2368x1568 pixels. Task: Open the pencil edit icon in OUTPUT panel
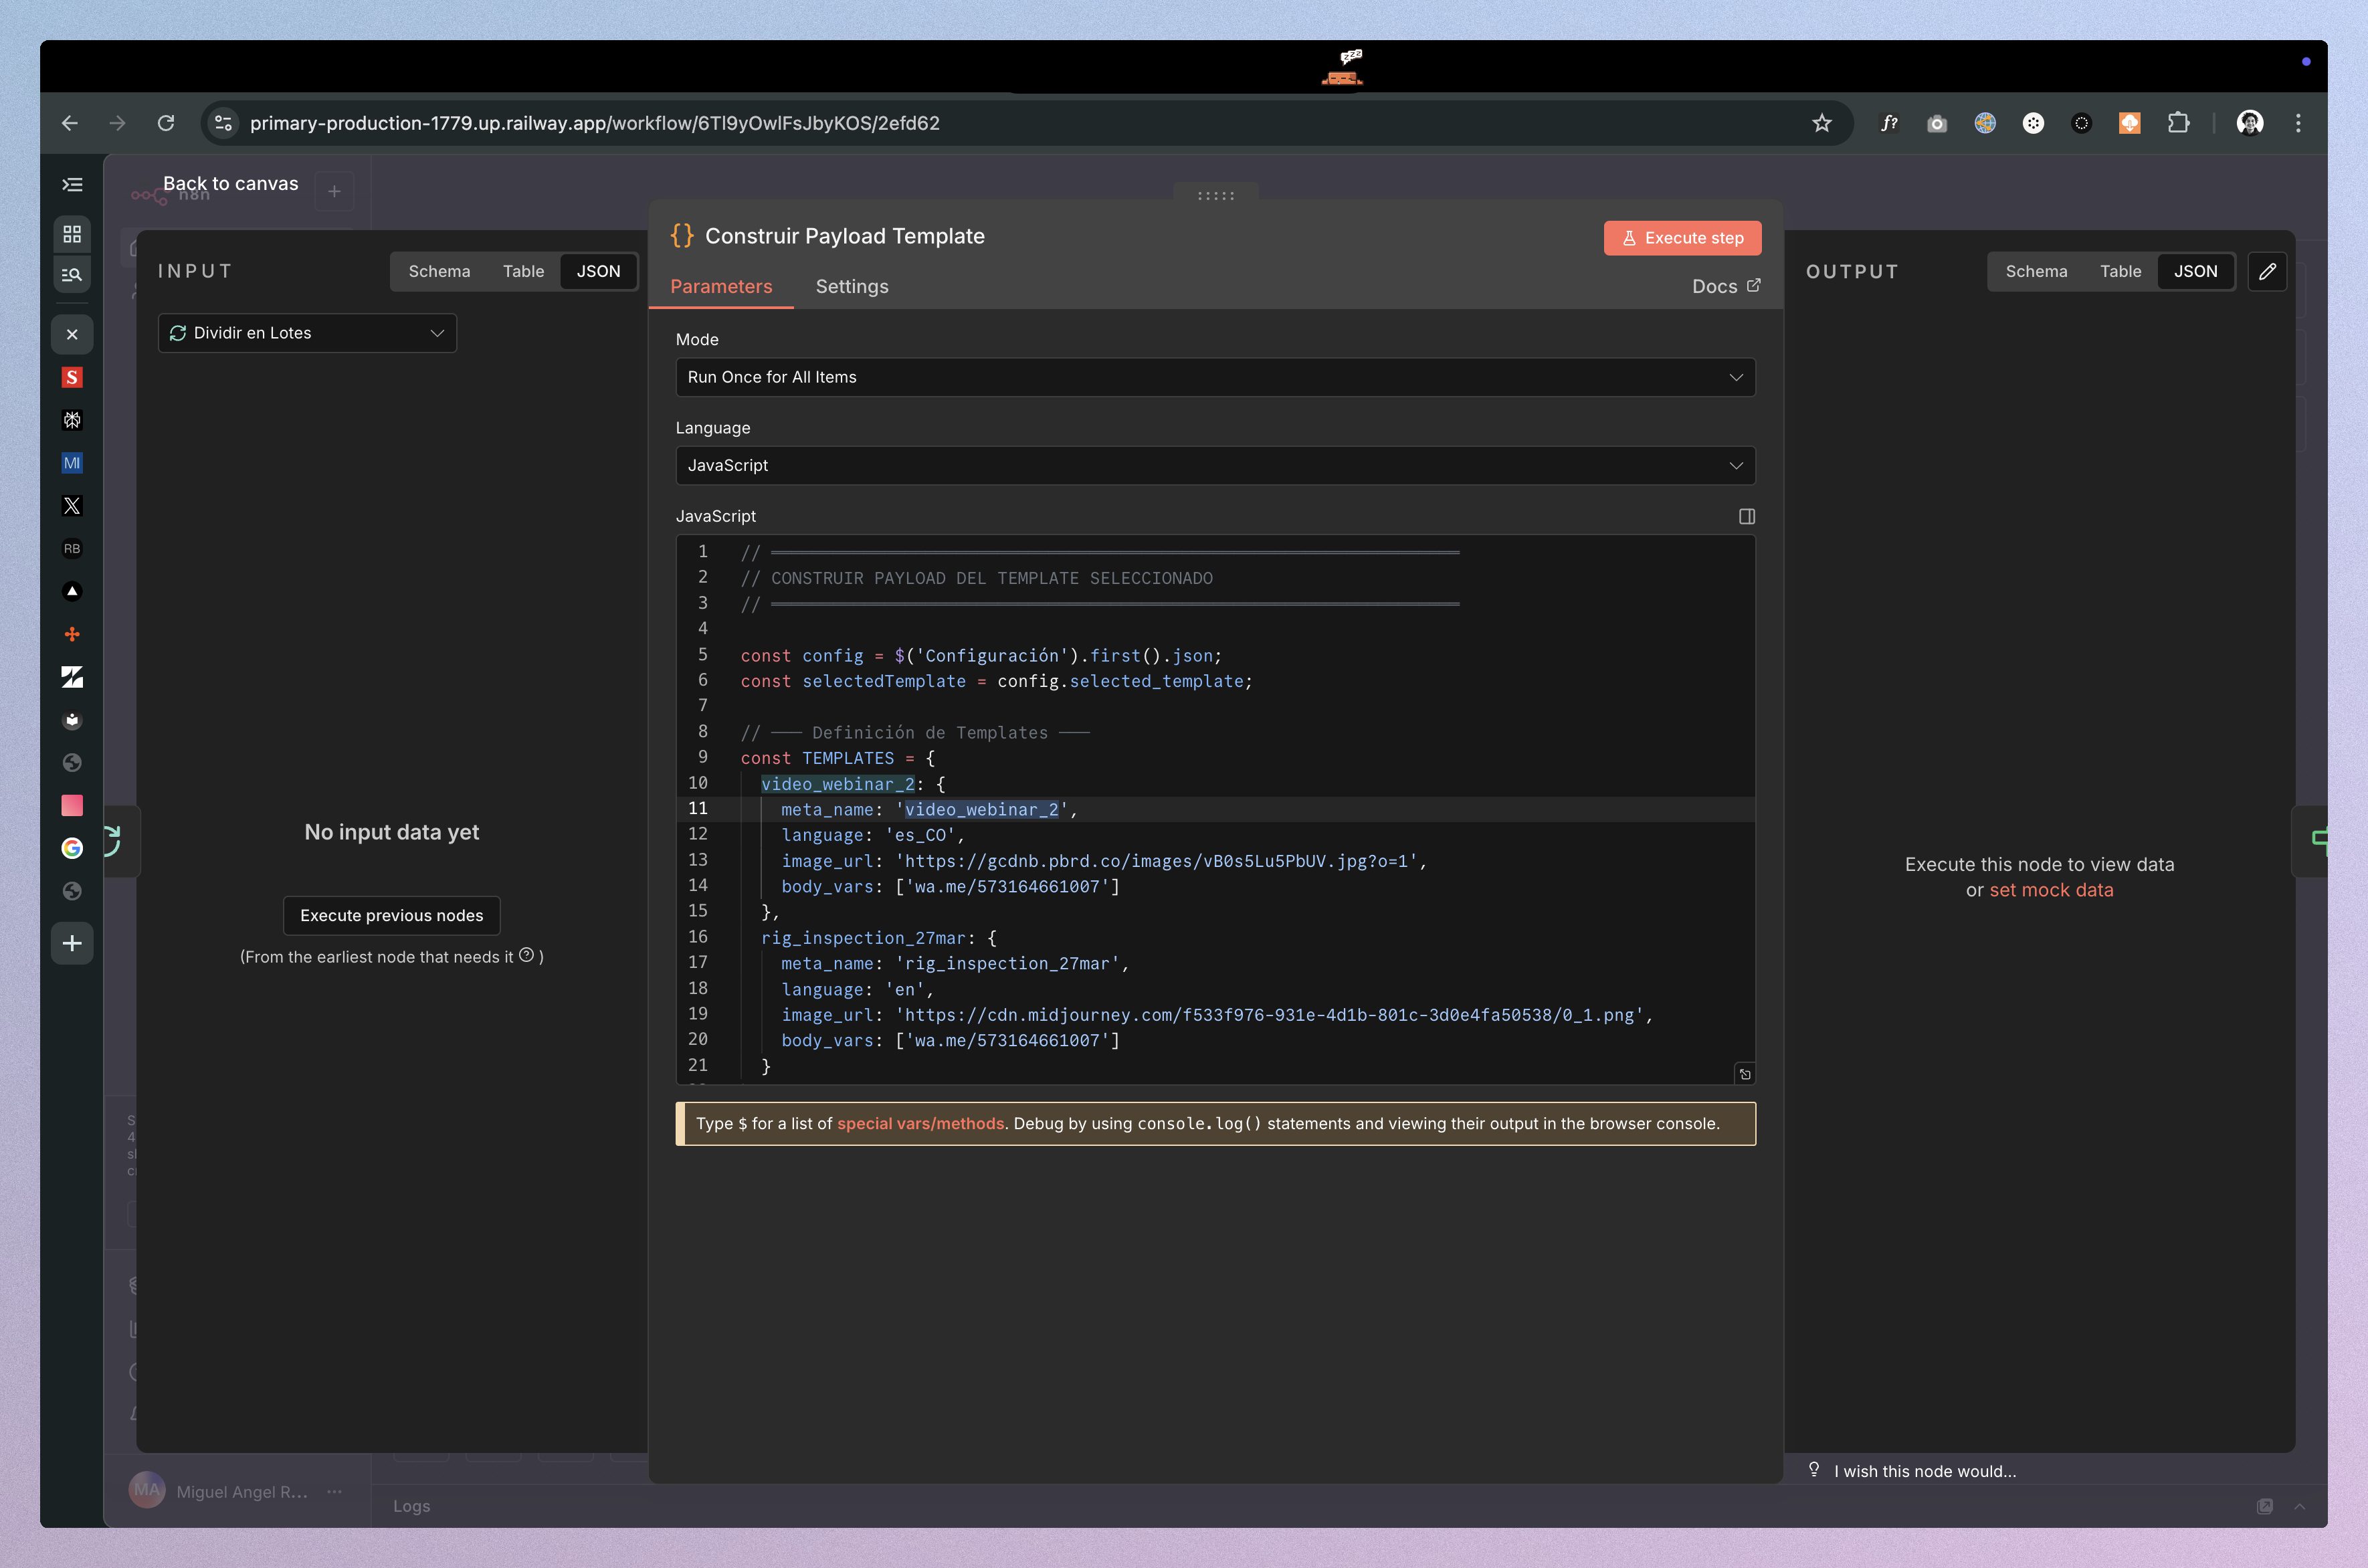coord(2267,271)
